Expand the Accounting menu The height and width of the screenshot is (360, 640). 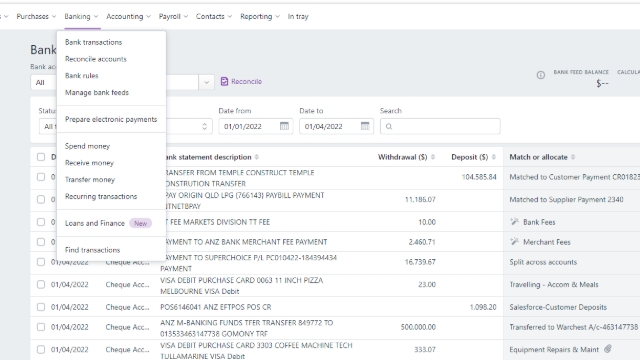[128, 16]
